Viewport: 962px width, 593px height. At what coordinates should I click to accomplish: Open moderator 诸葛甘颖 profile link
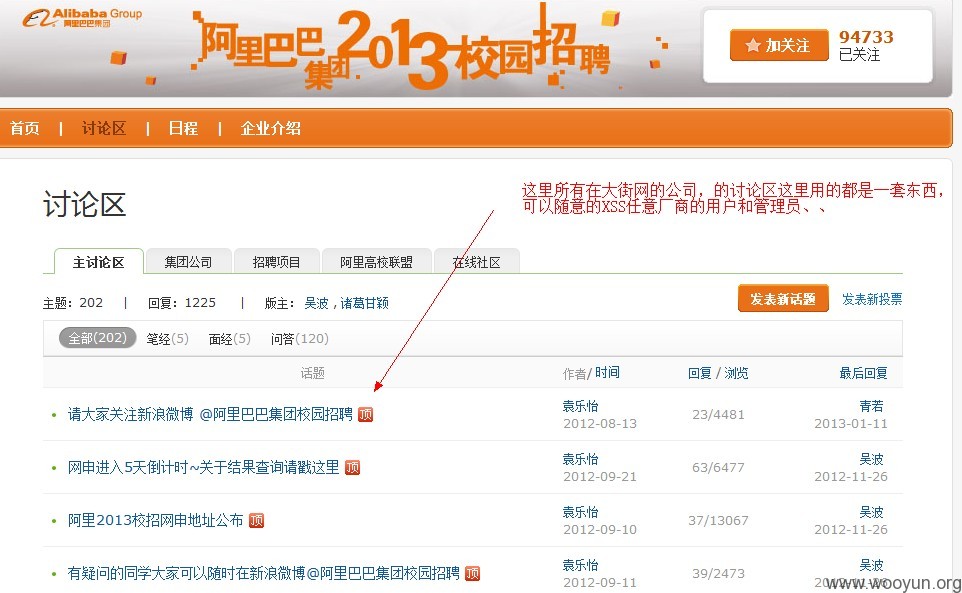(x=364, y=303)
